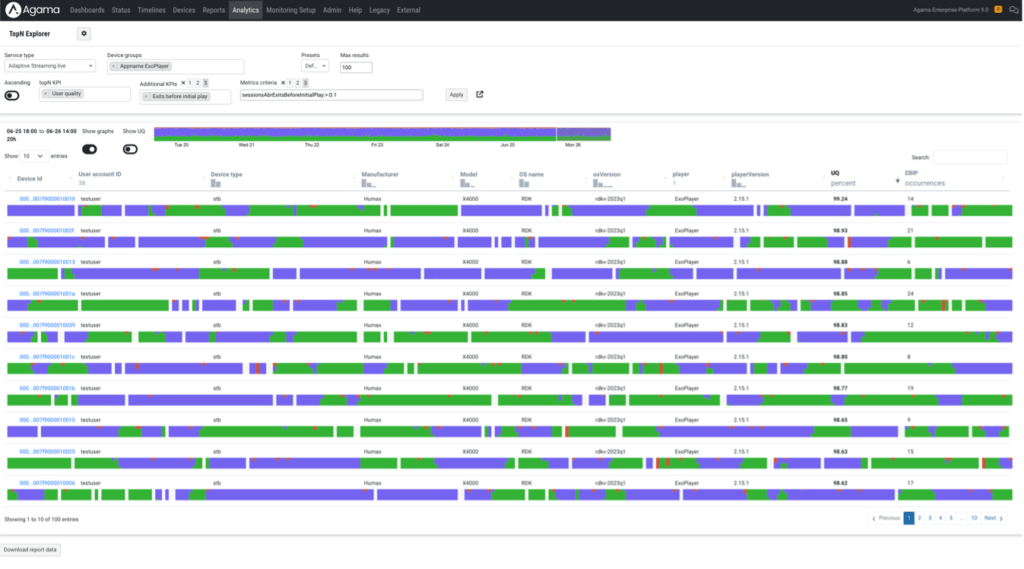Clear Additional KPIs with the x icon
The image size is (1024, 569).
186,83
